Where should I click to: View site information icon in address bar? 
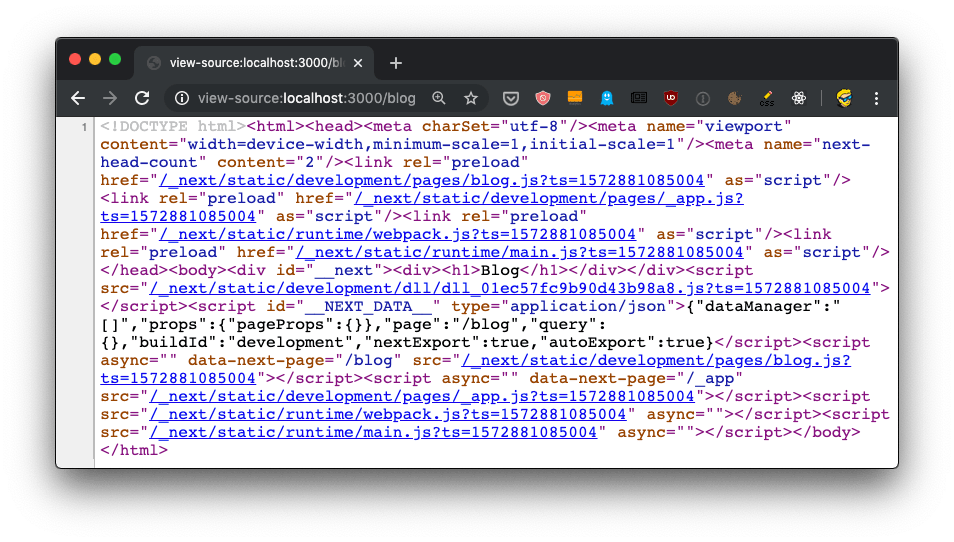click(x=182, y=98)
